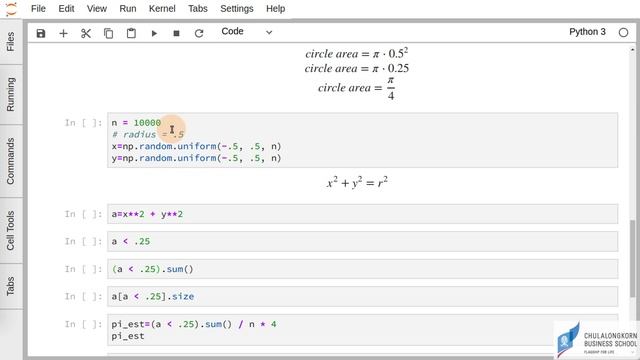
Task: Click the Python 3 kernel name
Action: 587,32
